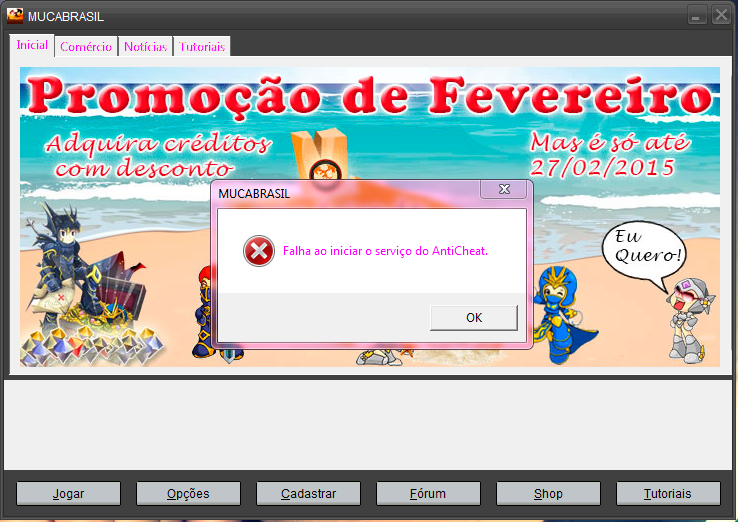Click the 'Promoção de Fevereiro' banner title
The width and height of the screenshot is (738, 522).
pos(369,97)
